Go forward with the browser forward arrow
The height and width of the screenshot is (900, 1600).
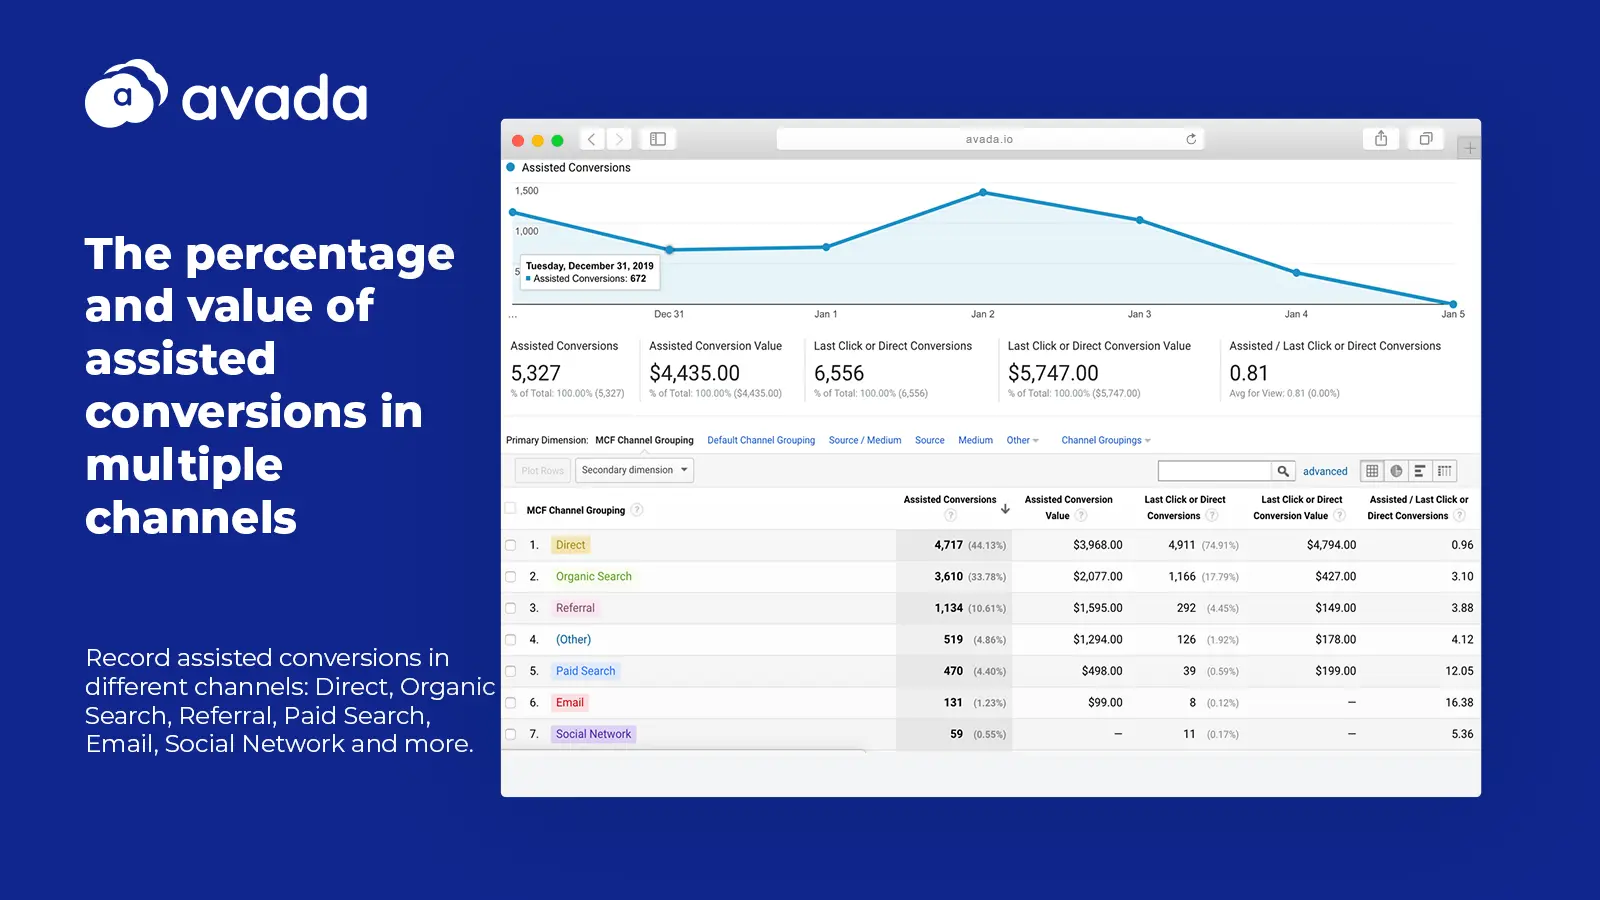(x=620, y=139)
